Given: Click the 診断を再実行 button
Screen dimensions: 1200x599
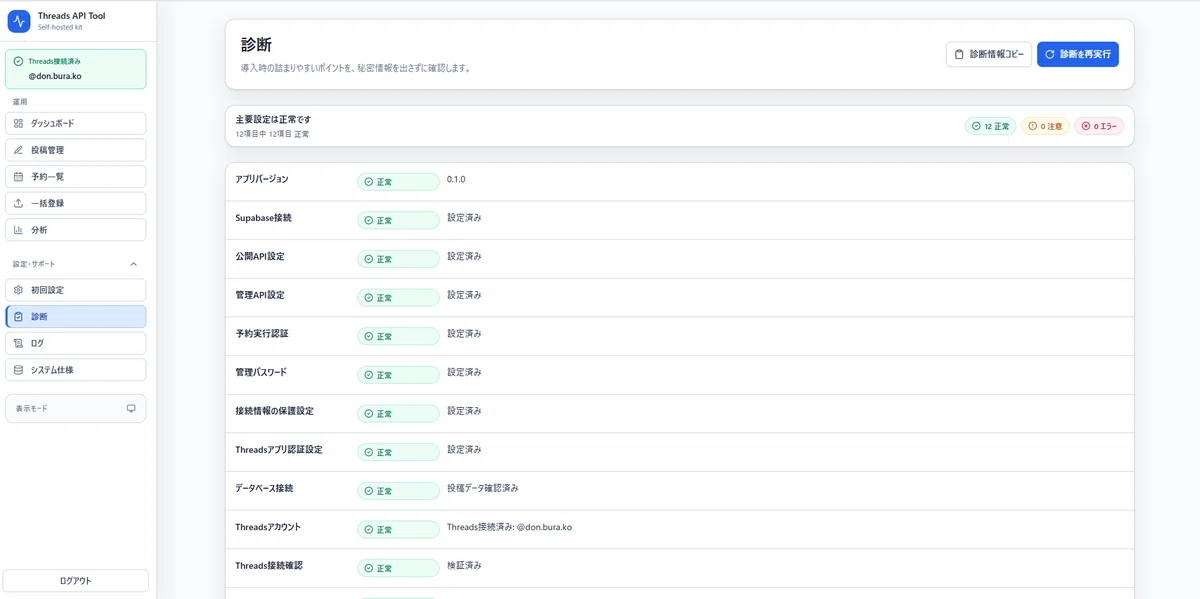Looking at the screenshot, I should coord(1078,54).
